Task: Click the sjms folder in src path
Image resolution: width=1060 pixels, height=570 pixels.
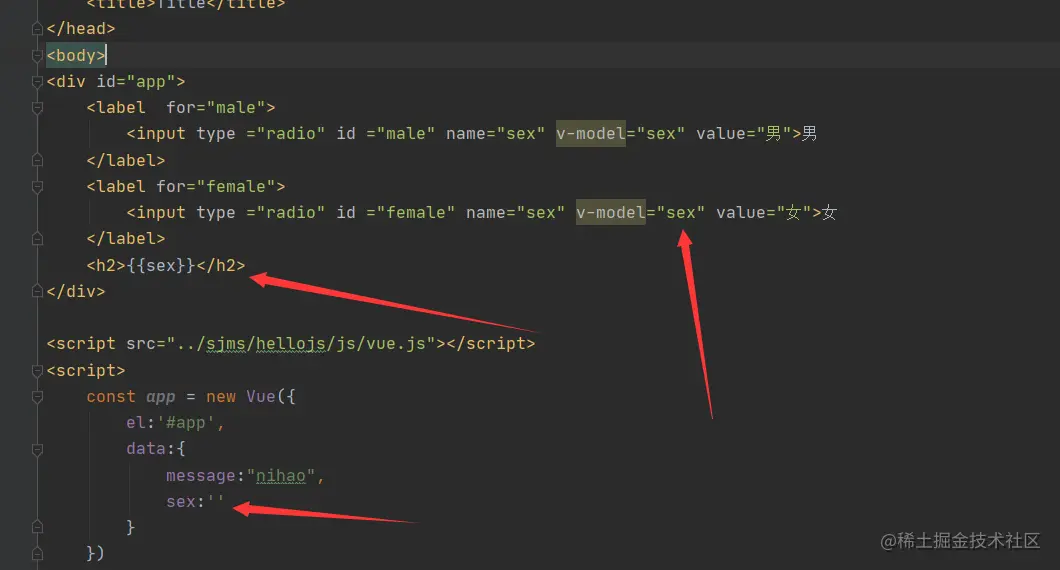Action: point(226,344)
